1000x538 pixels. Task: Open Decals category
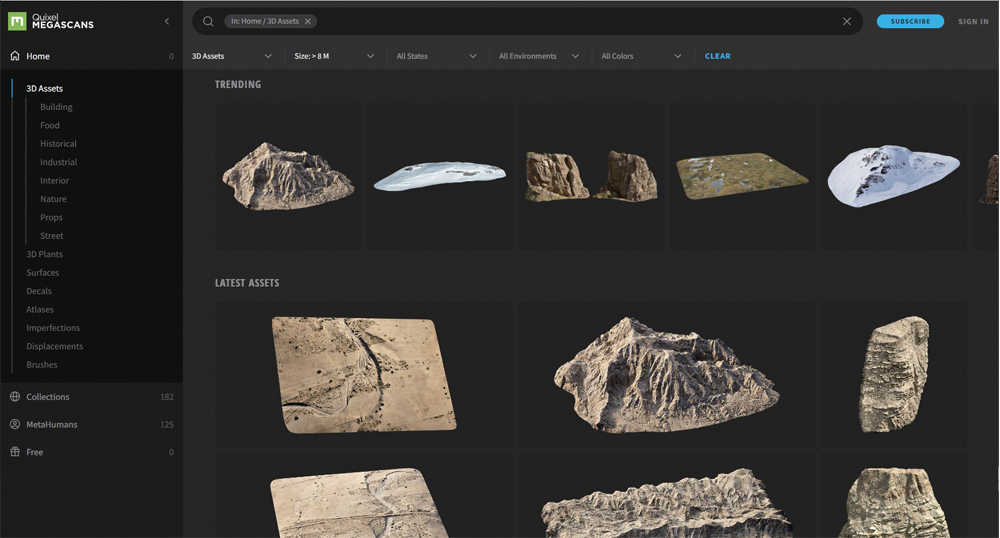tap(39, 291)
